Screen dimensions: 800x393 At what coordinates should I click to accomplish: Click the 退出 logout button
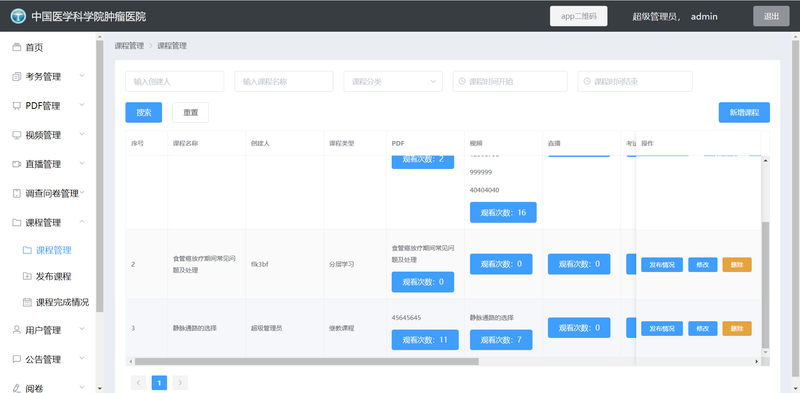click(771, 16)
